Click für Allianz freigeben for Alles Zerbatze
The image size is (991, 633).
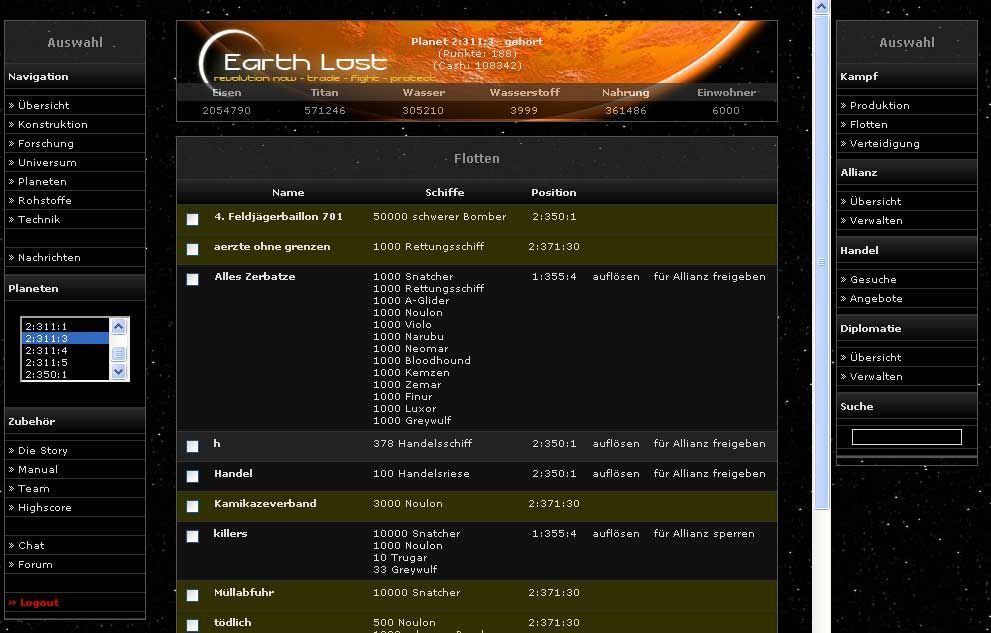710,277
